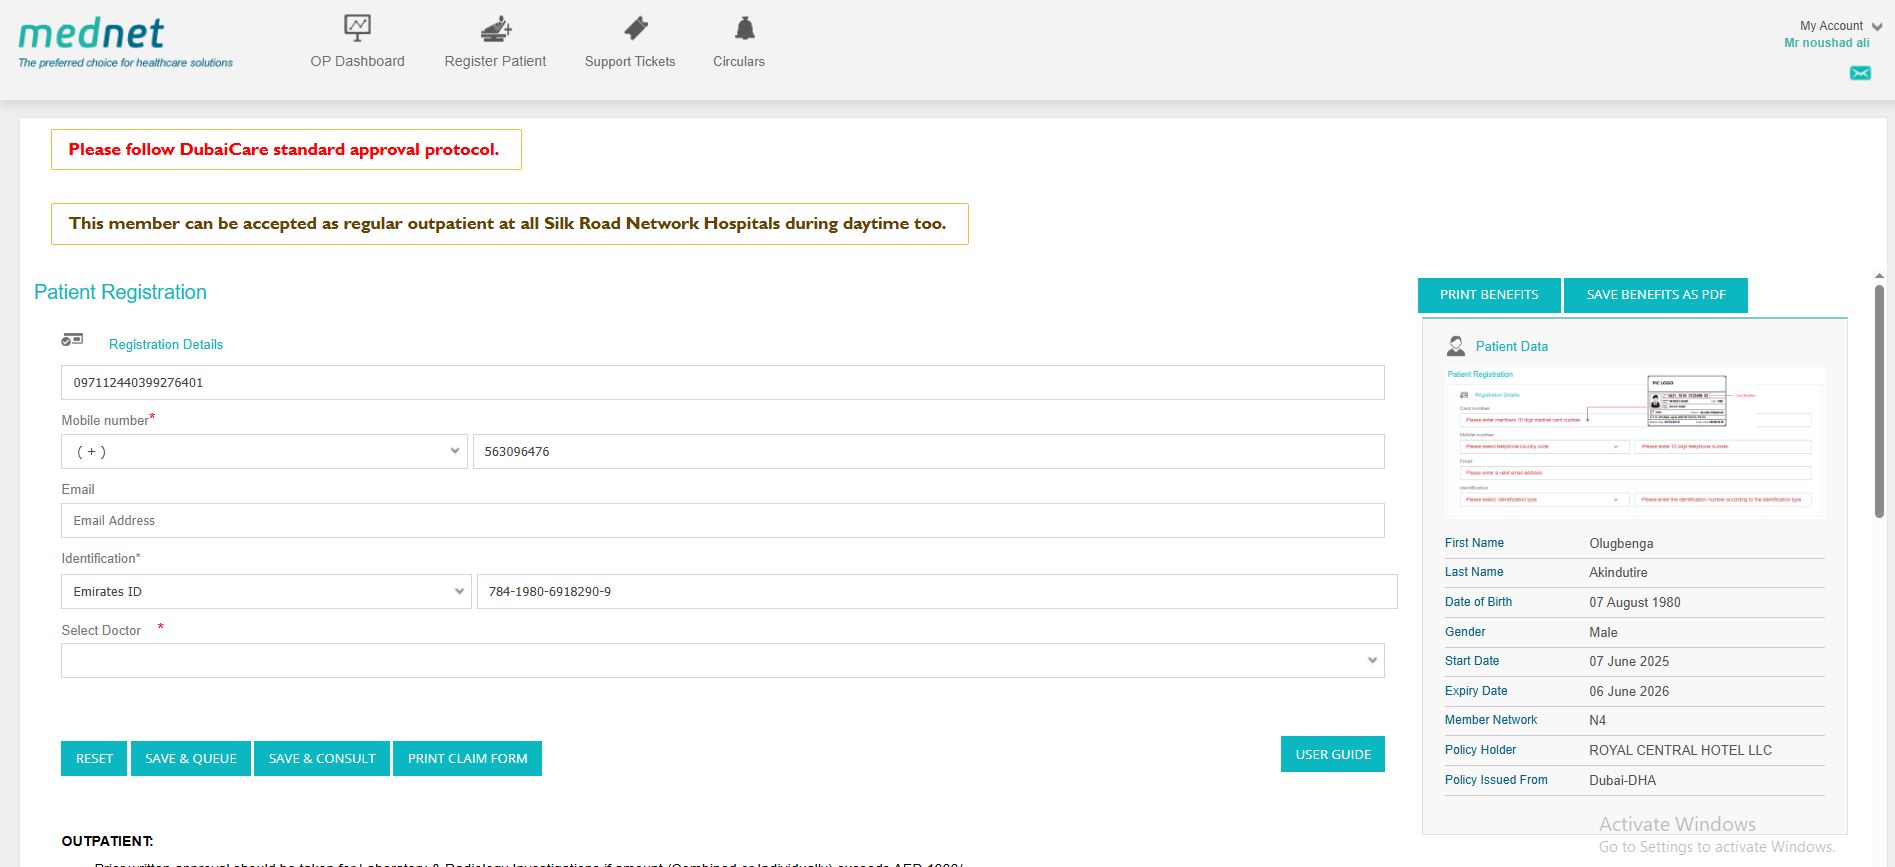Click the Emirates ID number field
This screenshot has width=1895, height=867.
937,591
